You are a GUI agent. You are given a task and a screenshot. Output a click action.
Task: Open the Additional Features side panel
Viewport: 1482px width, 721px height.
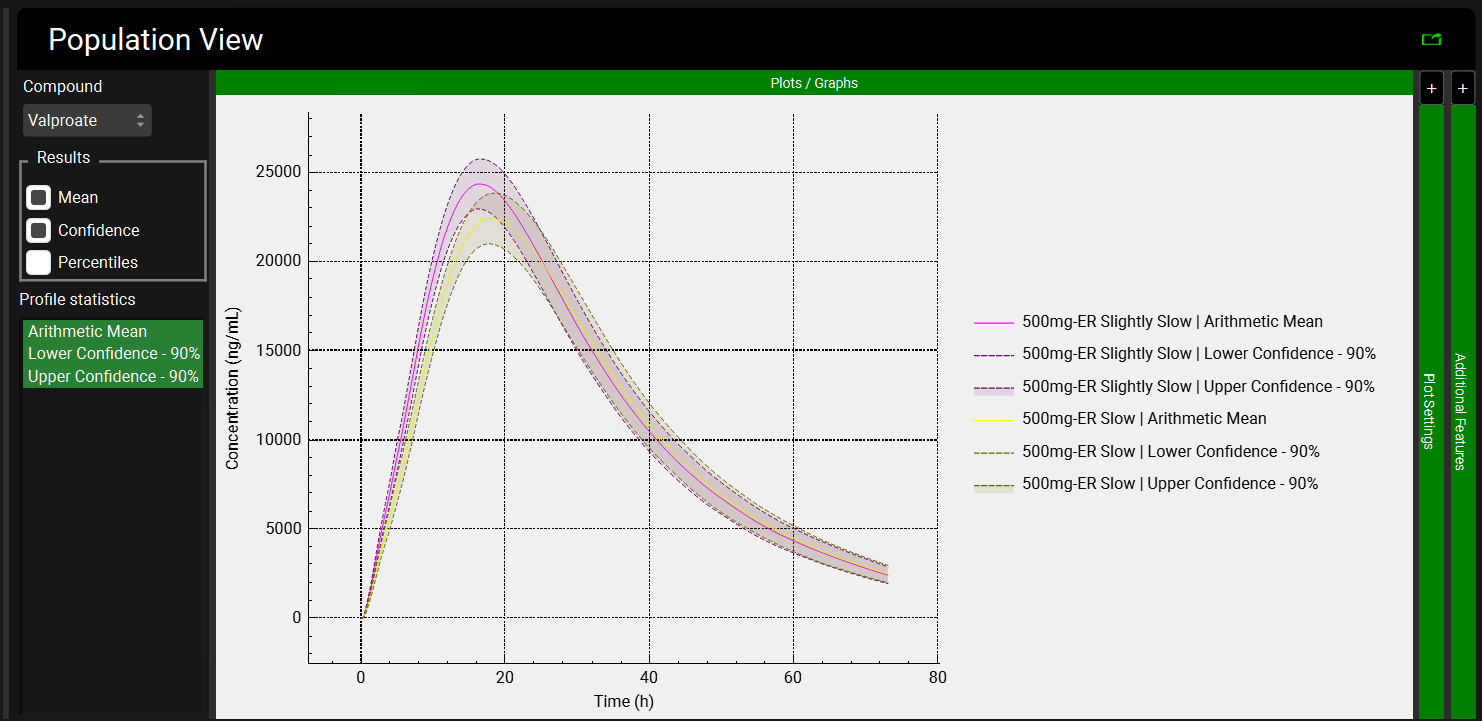pos(1463,410)
